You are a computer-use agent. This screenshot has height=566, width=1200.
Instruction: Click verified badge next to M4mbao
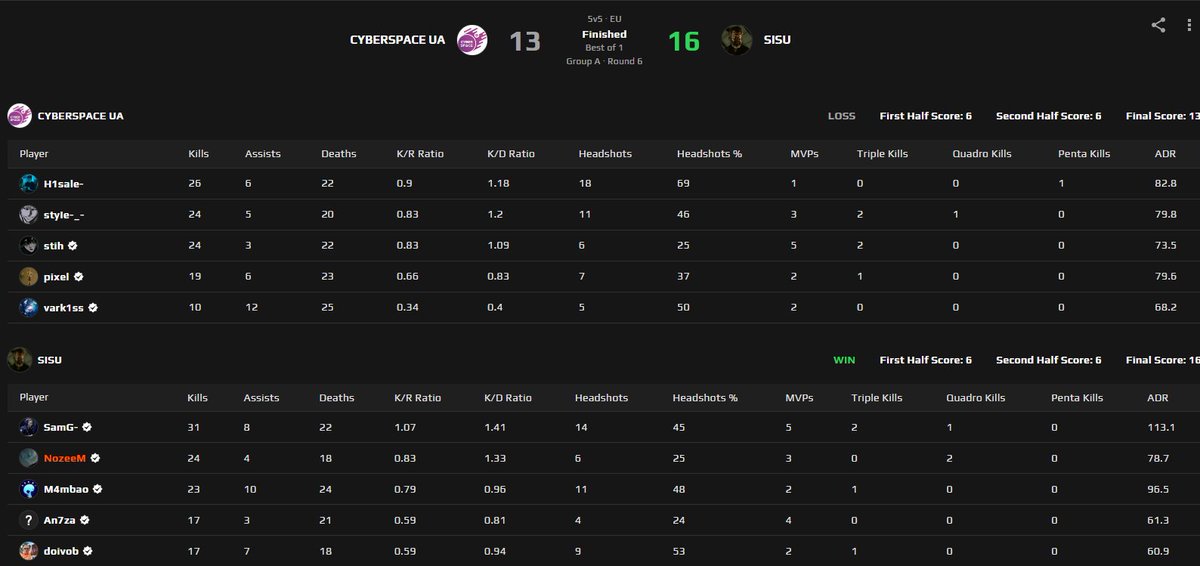[97, 489]
